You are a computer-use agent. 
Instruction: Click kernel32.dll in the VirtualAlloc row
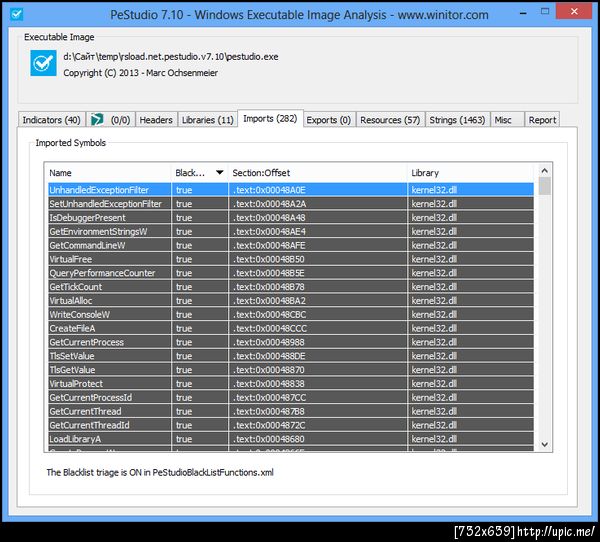(470, 300)
